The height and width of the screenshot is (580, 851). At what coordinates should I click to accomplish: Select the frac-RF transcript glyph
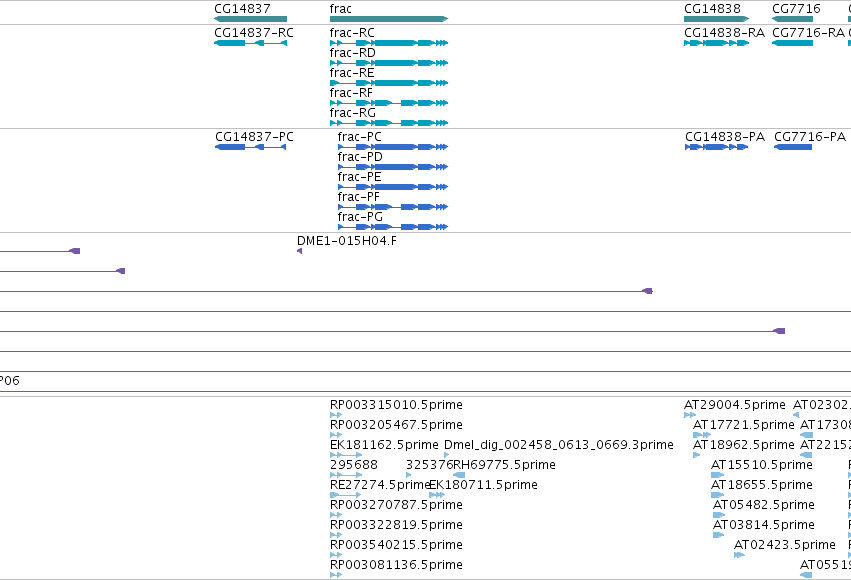point(389,103)
